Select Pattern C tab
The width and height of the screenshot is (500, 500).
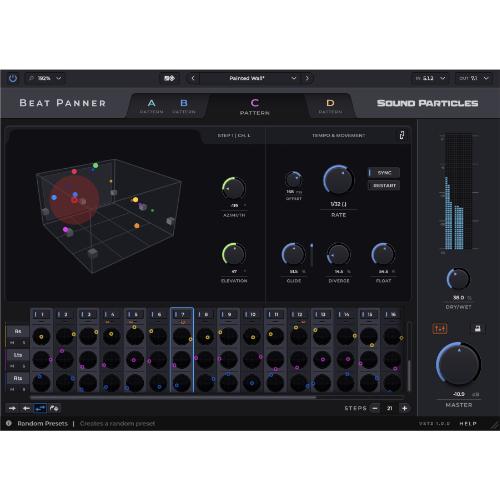[255, 107]
